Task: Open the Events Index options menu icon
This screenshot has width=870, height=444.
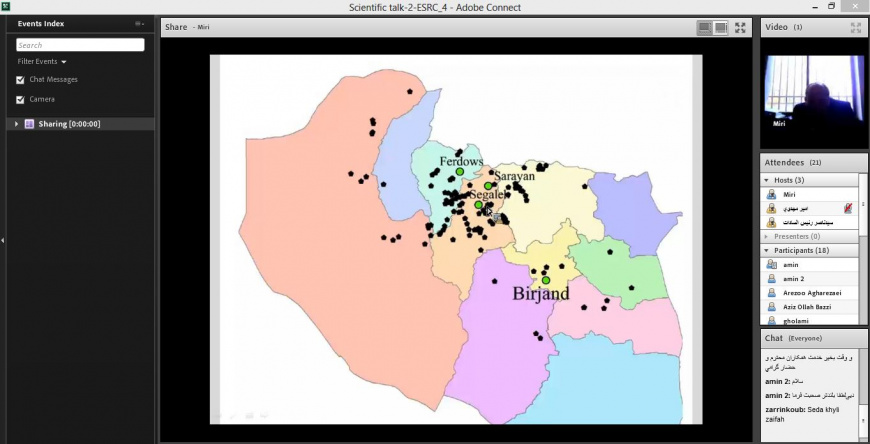Action: 139,23
